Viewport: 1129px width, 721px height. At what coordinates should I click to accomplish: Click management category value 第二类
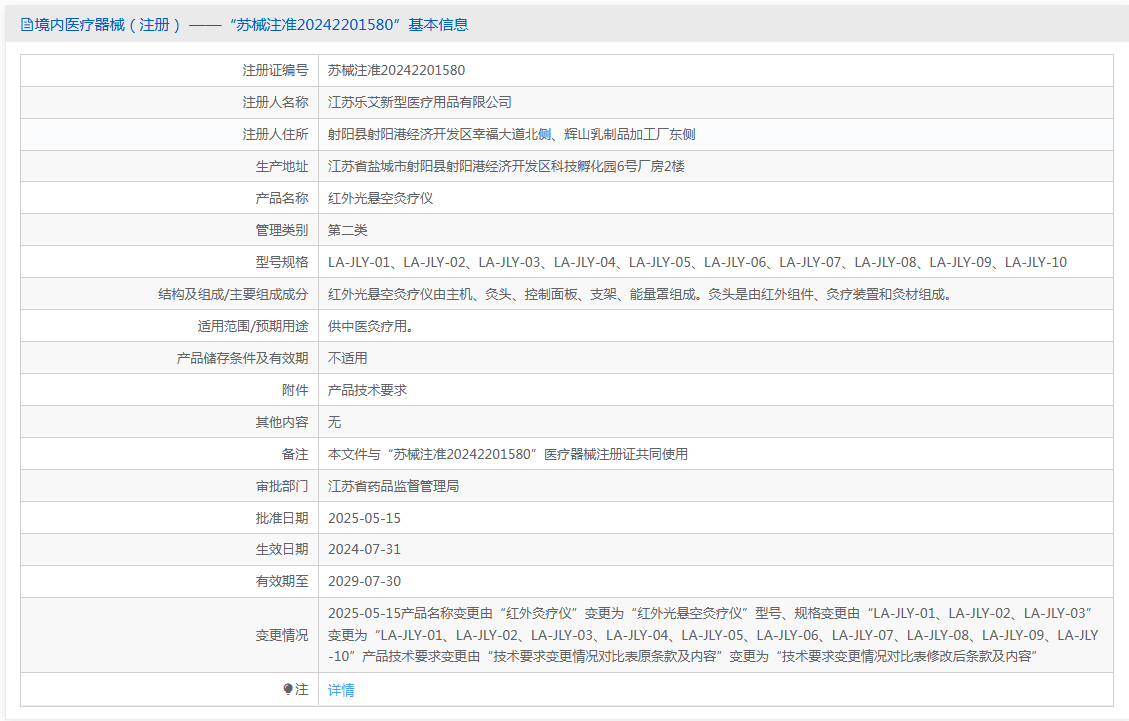[x=348, y=230]
